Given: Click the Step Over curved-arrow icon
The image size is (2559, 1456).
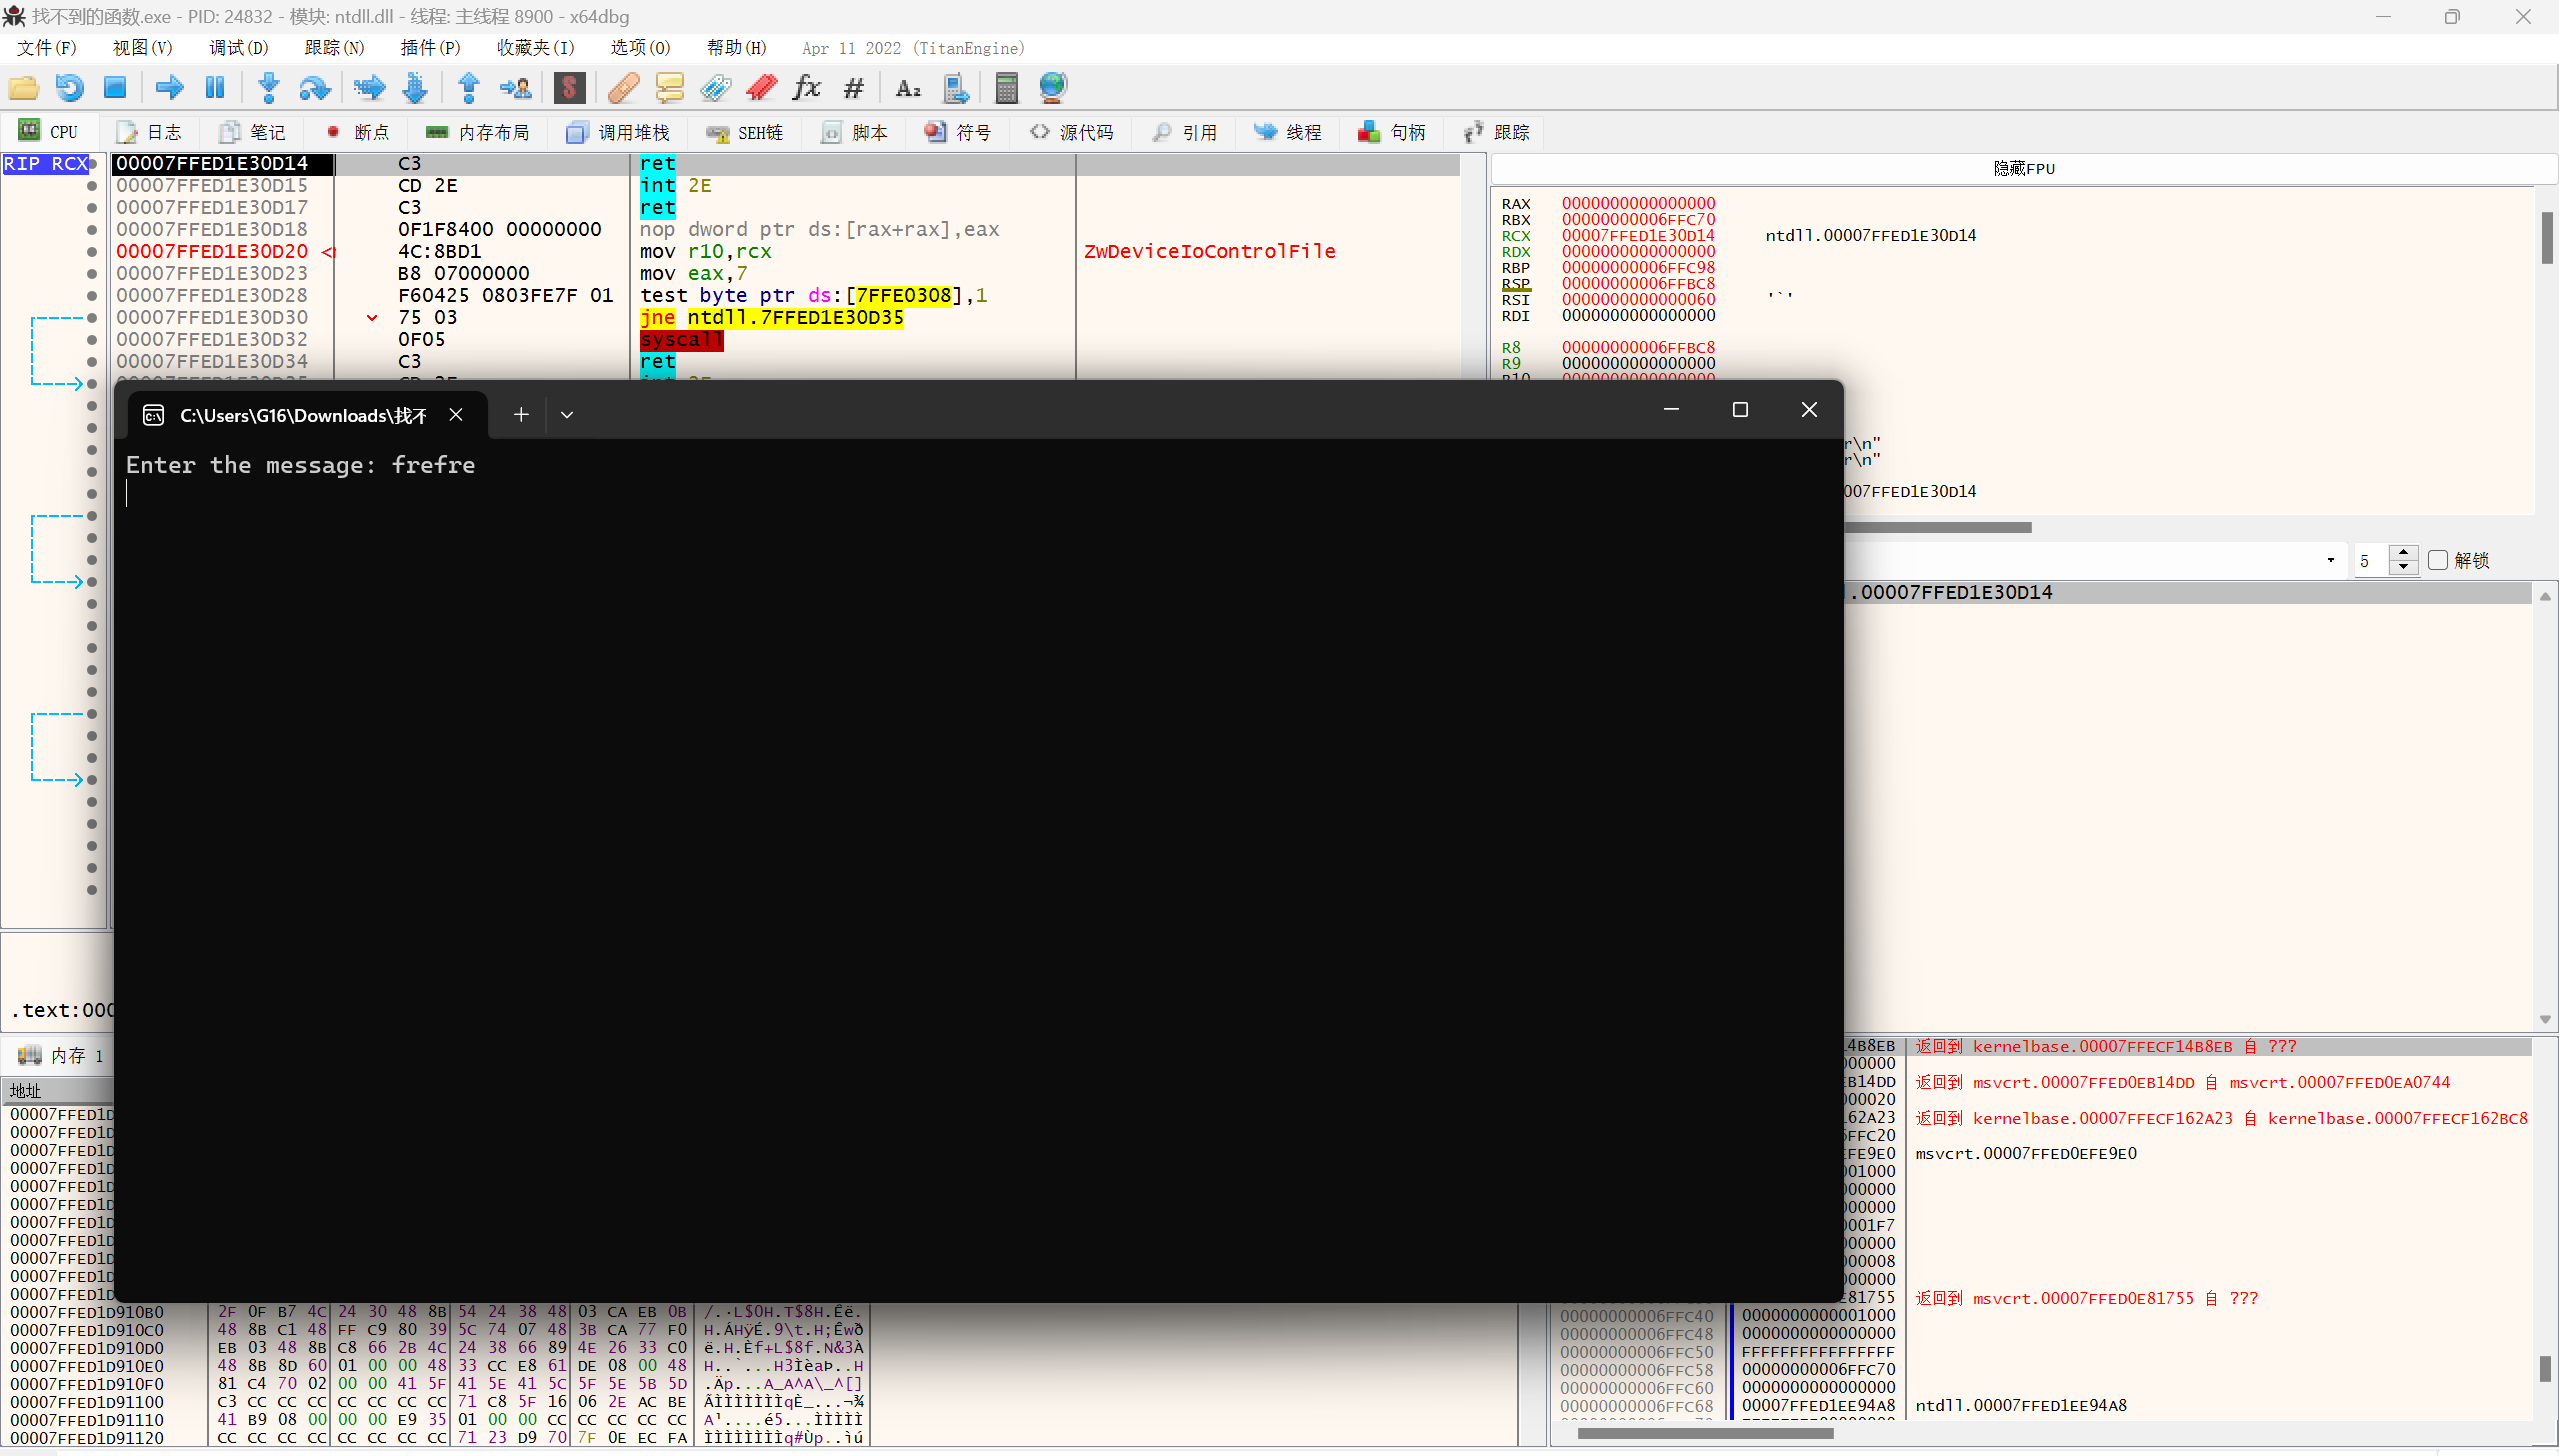Looking at the screenshot, I should [314, 88].
